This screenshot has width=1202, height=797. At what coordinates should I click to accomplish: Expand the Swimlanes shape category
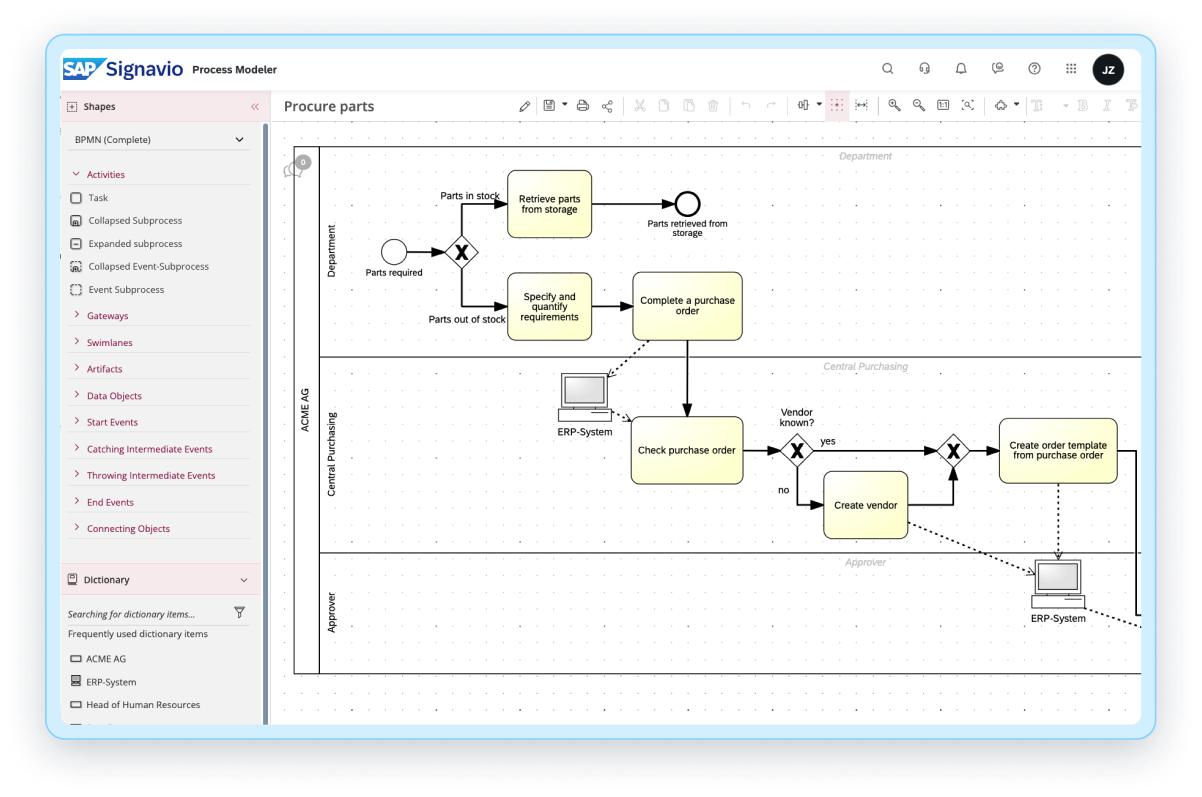109,343
